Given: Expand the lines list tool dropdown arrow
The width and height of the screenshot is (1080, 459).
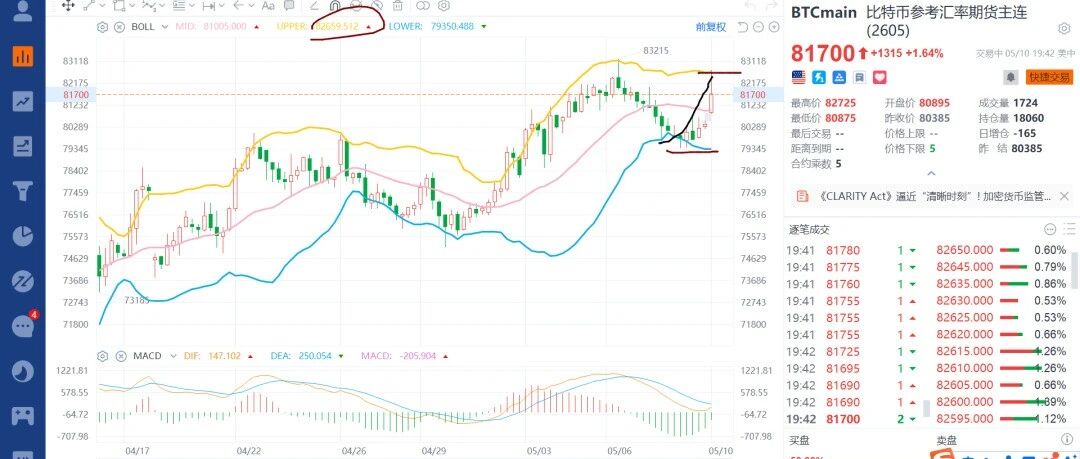Looking at the screenshot, I should point(192,6).
